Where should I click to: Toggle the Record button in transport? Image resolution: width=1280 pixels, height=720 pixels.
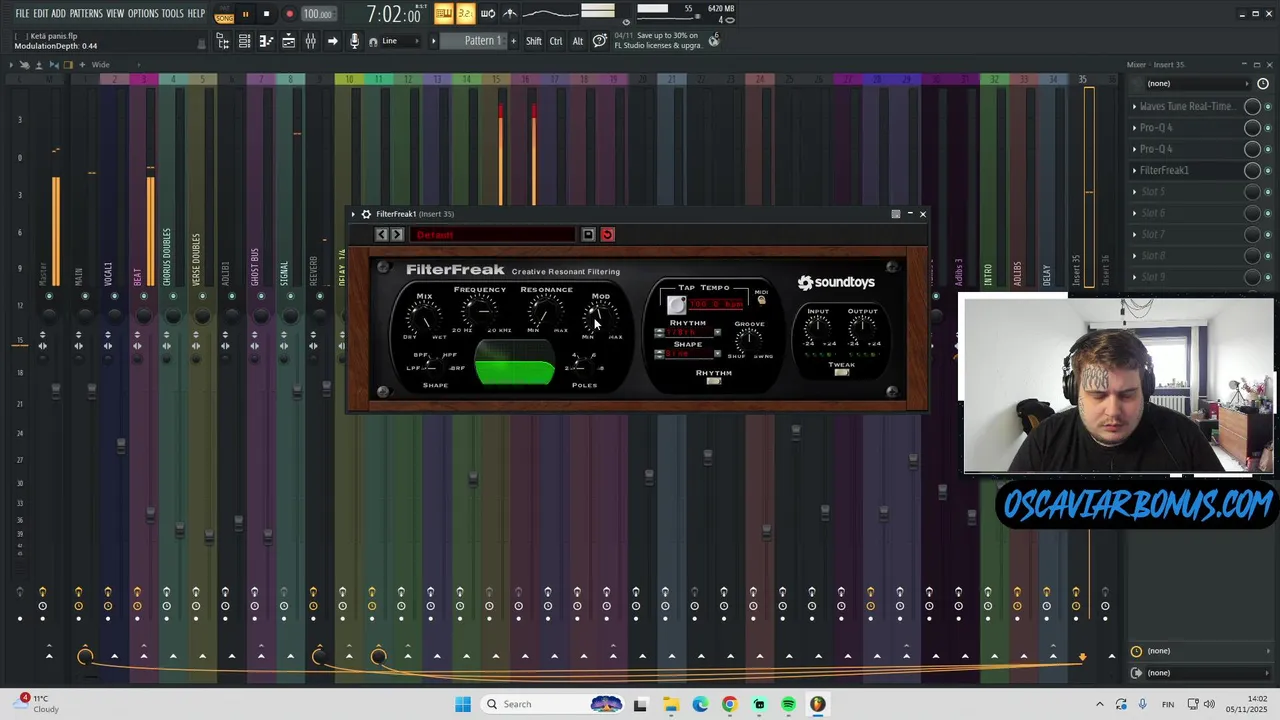(289, 14)
